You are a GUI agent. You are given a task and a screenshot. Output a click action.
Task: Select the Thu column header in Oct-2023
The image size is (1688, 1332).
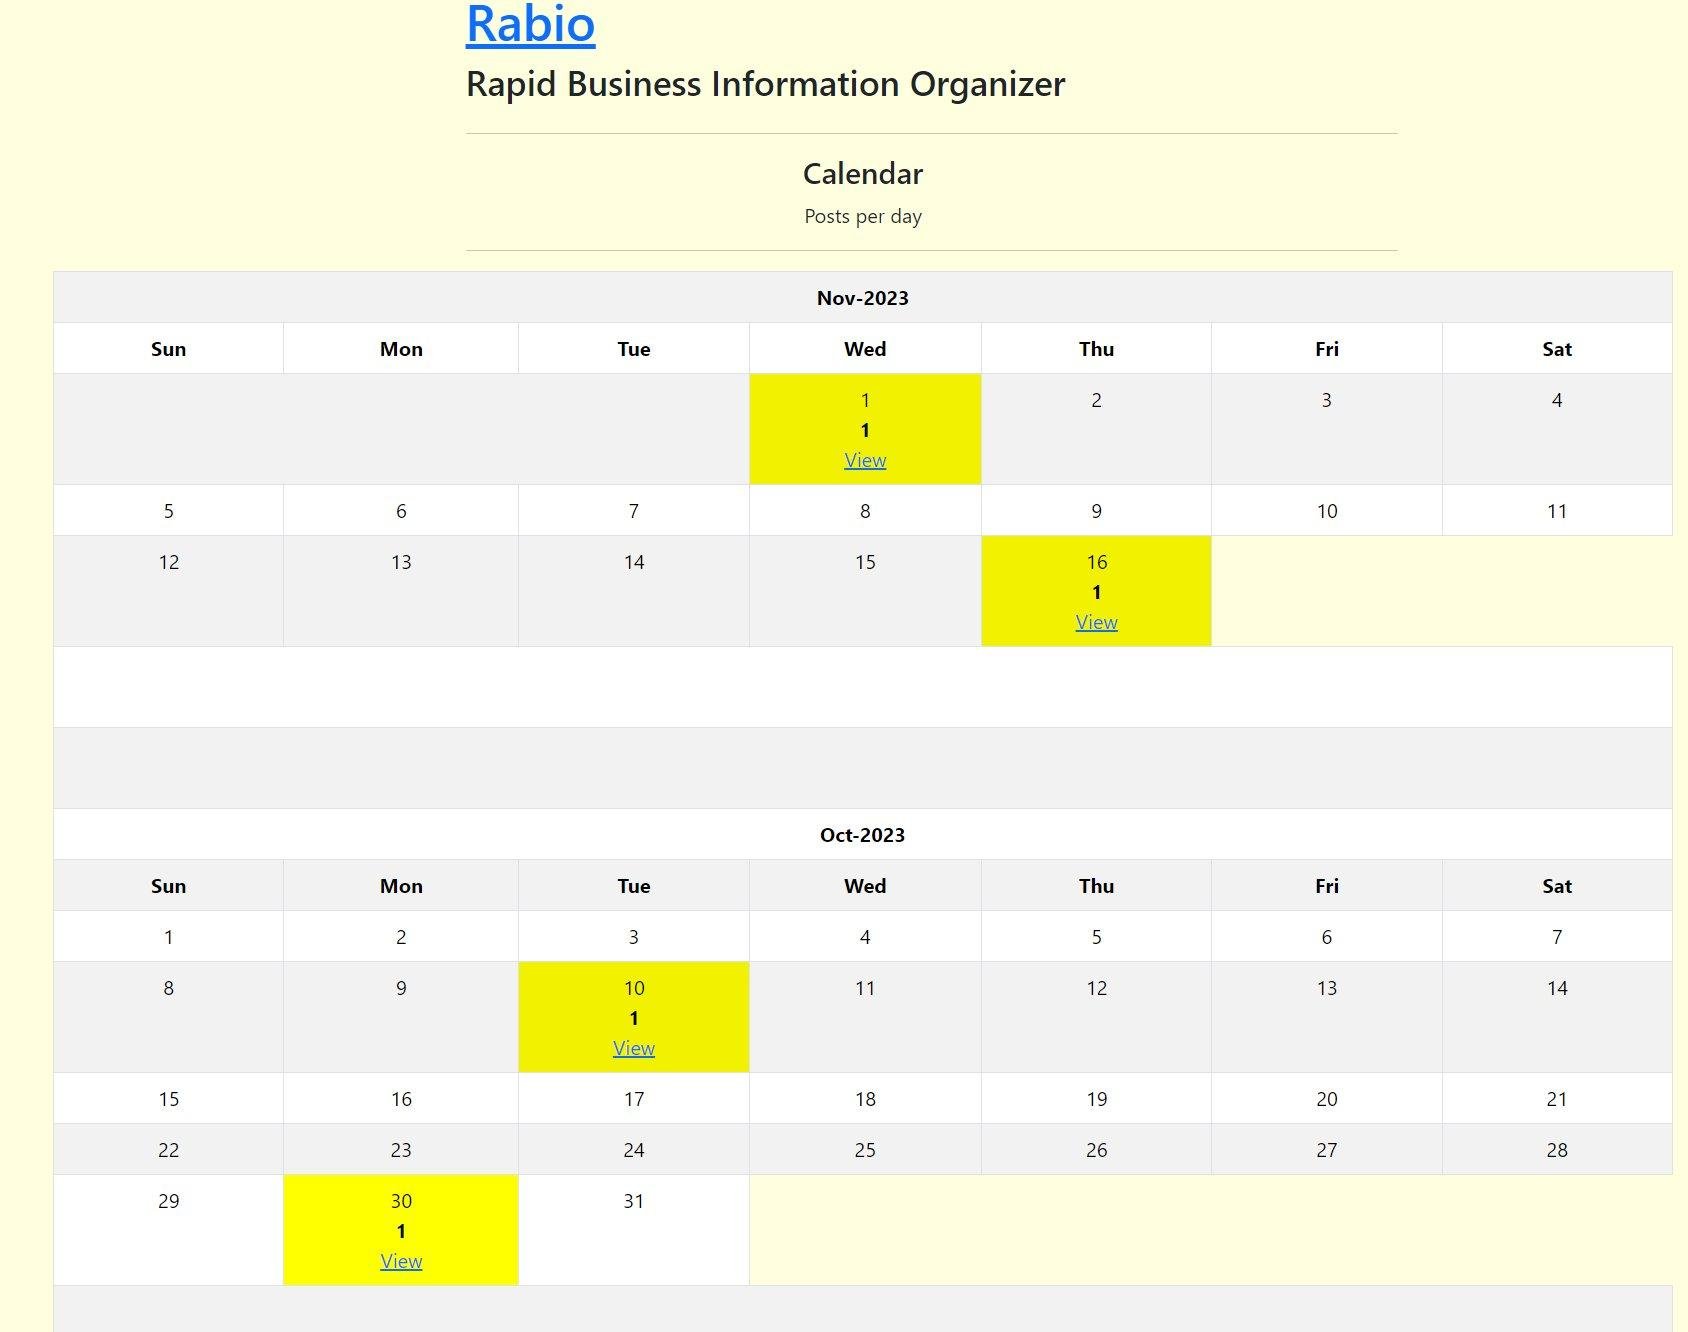point(1096,886)
